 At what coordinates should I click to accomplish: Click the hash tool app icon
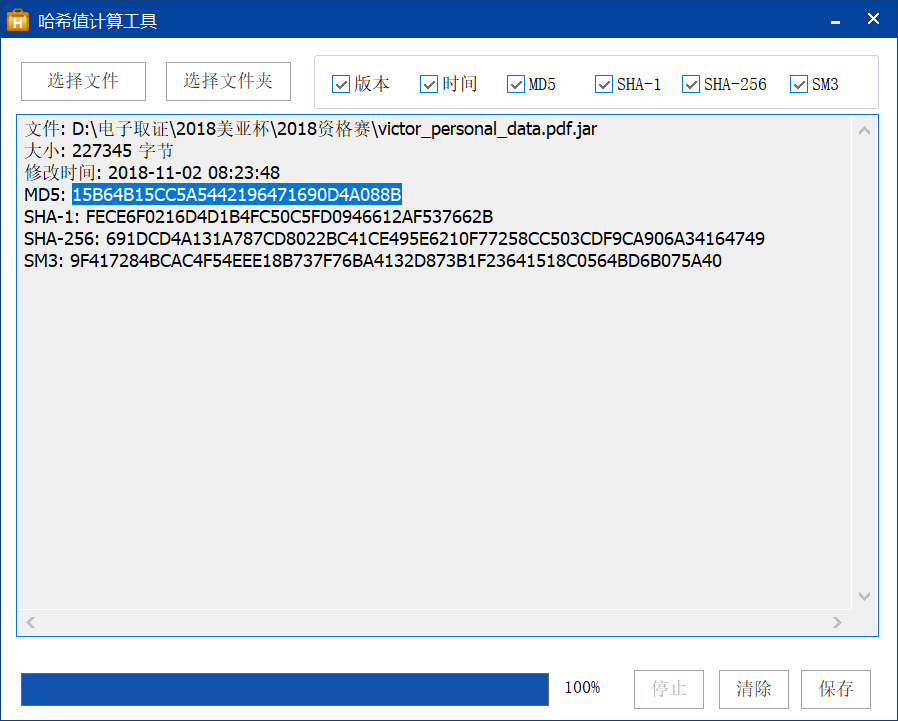point(17,20)
